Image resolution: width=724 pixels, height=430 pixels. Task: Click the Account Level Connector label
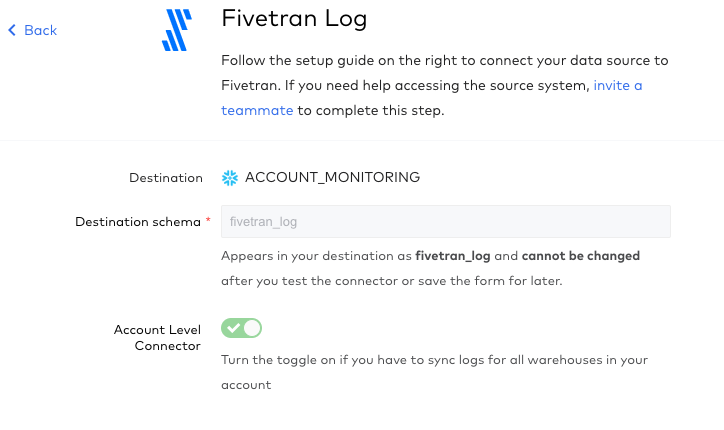(157, 338)
